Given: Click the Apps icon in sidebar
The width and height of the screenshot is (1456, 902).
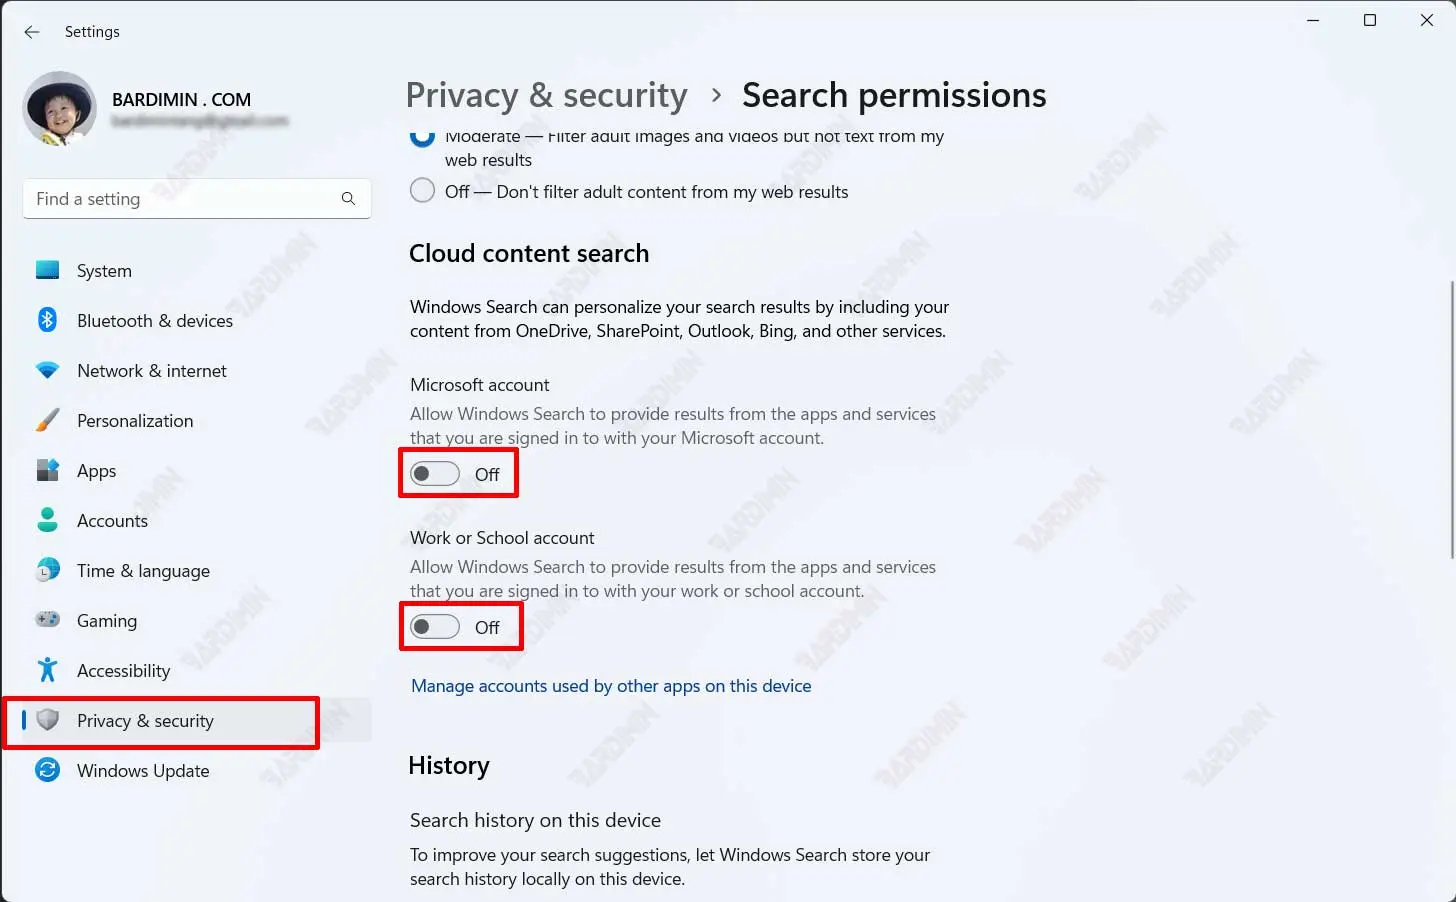Looking at the screenshot, I should [x=47, y=470].
